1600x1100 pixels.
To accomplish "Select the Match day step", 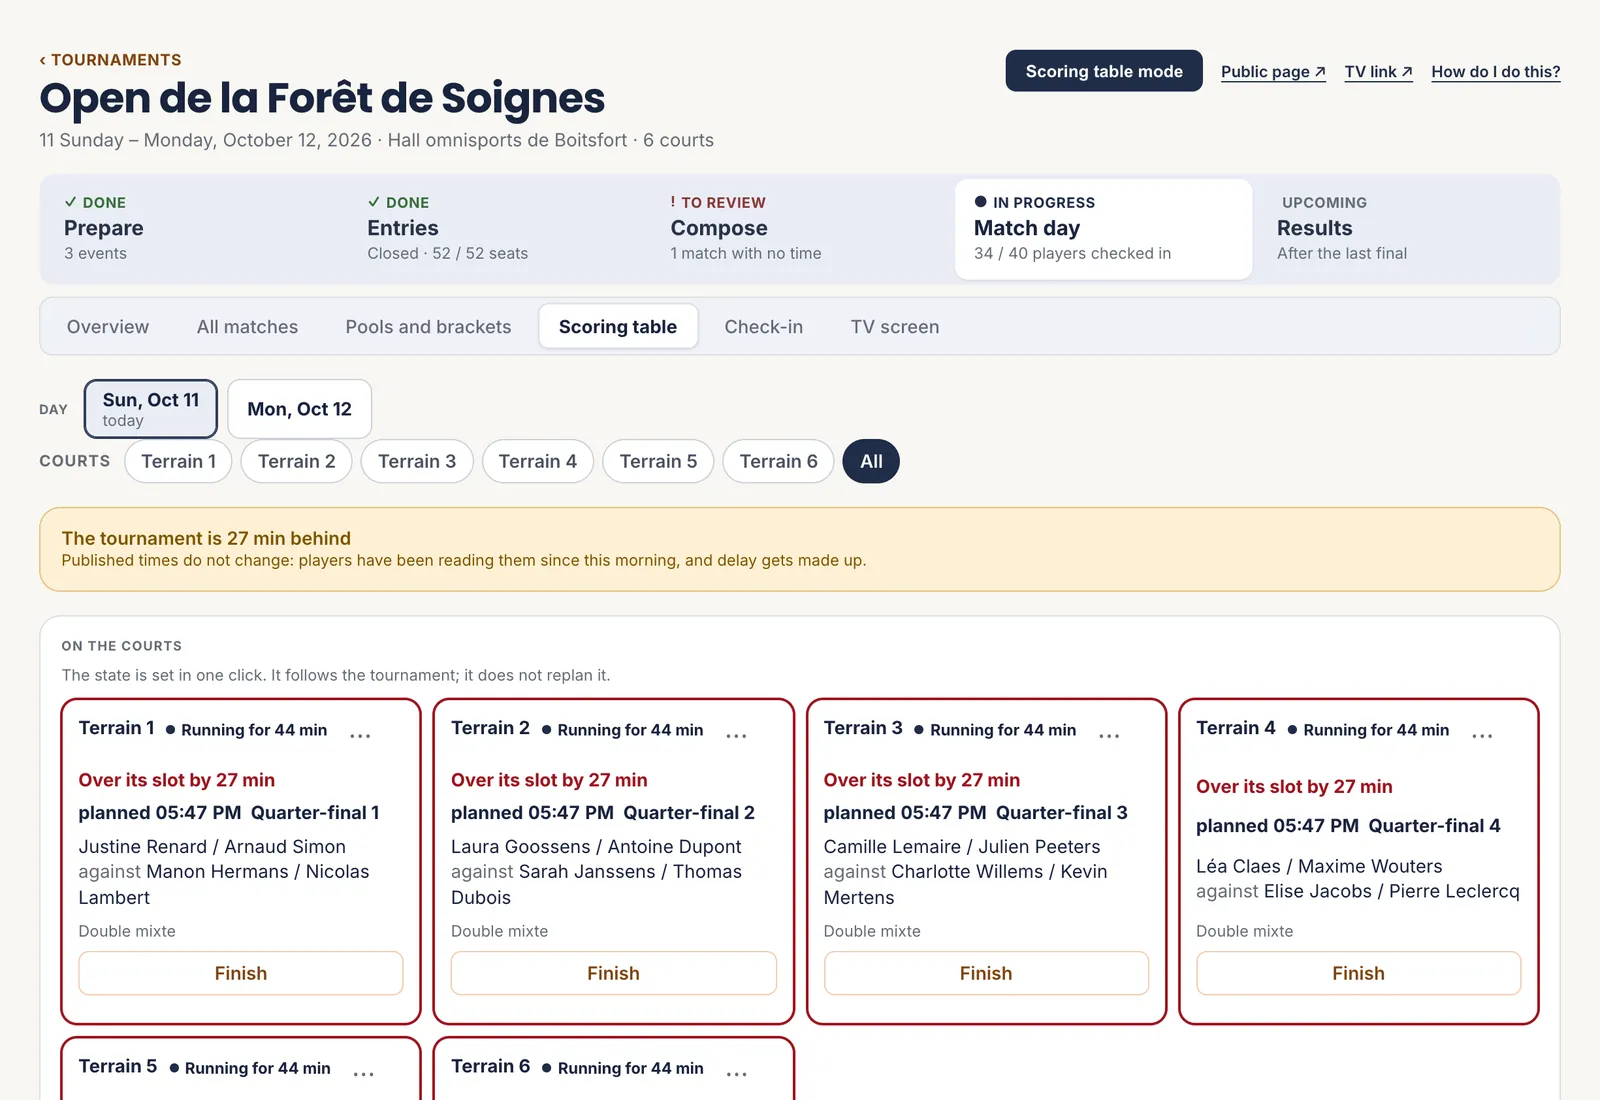I will [x=1103, y=229].
